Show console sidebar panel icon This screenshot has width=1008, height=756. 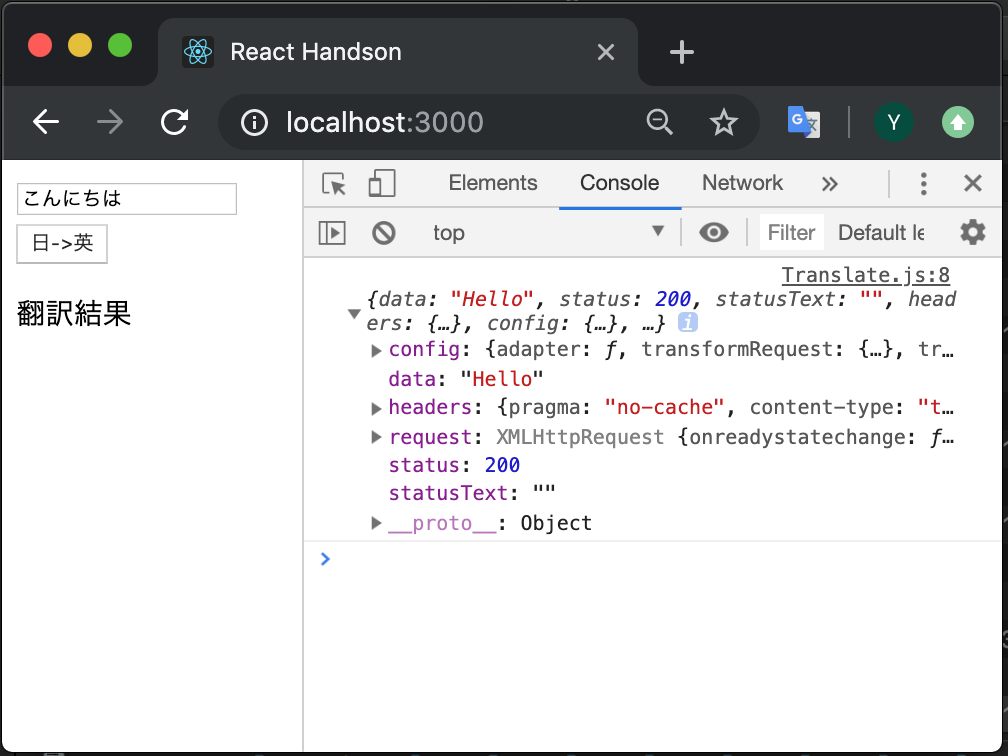332,233
